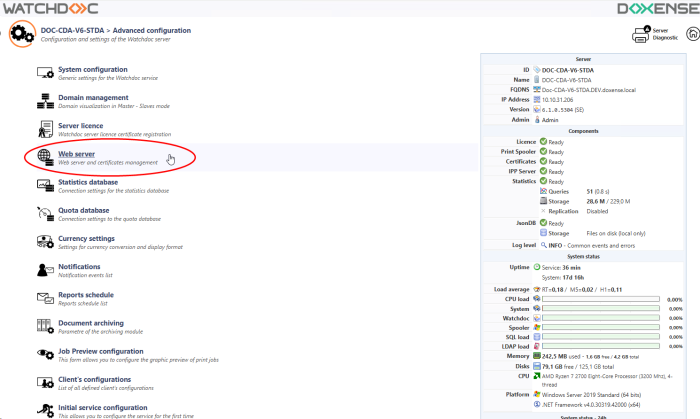Click the Currency settings icon
The width and height of the screenshot is (700, 419).
tap(44, 242)
